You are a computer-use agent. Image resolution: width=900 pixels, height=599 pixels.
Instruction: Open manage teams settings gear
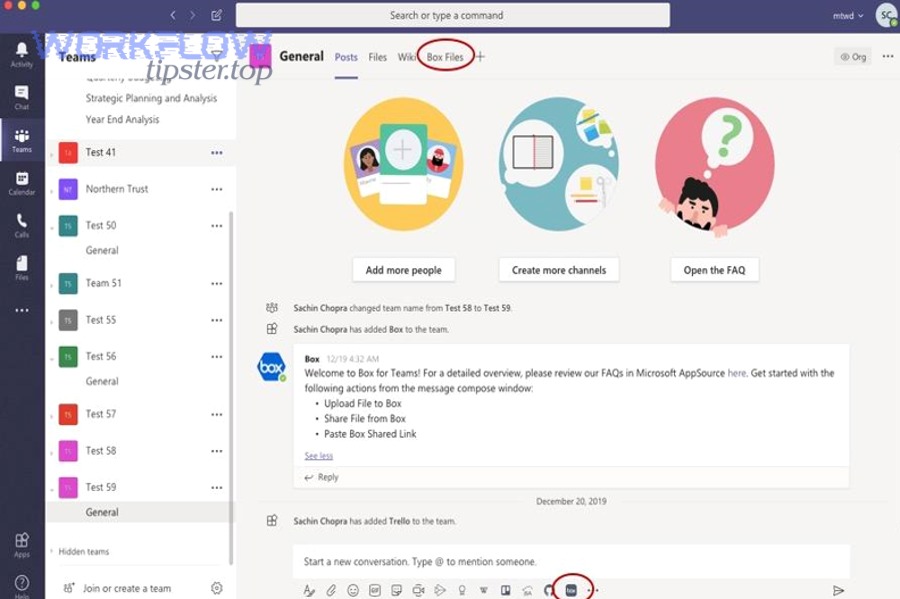(216, 588)
